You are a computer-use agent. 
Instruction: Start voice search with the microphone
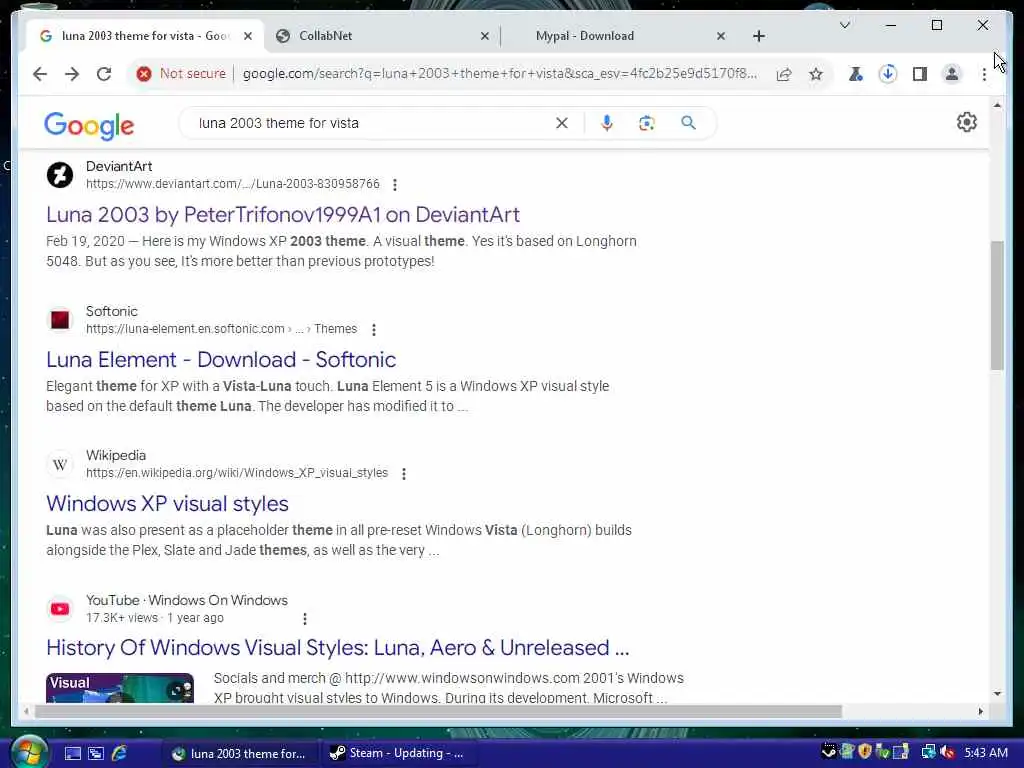607,123
